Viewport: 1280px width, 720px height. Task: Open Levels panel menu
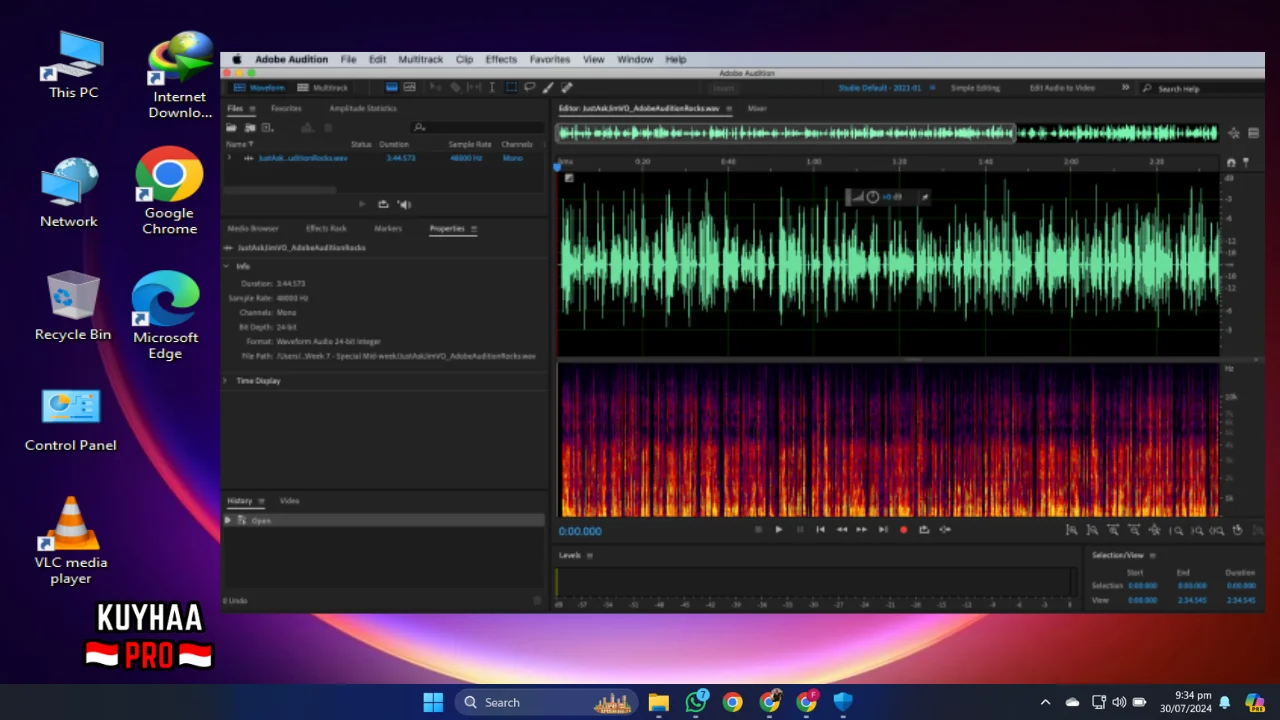[x=589, y=555]
